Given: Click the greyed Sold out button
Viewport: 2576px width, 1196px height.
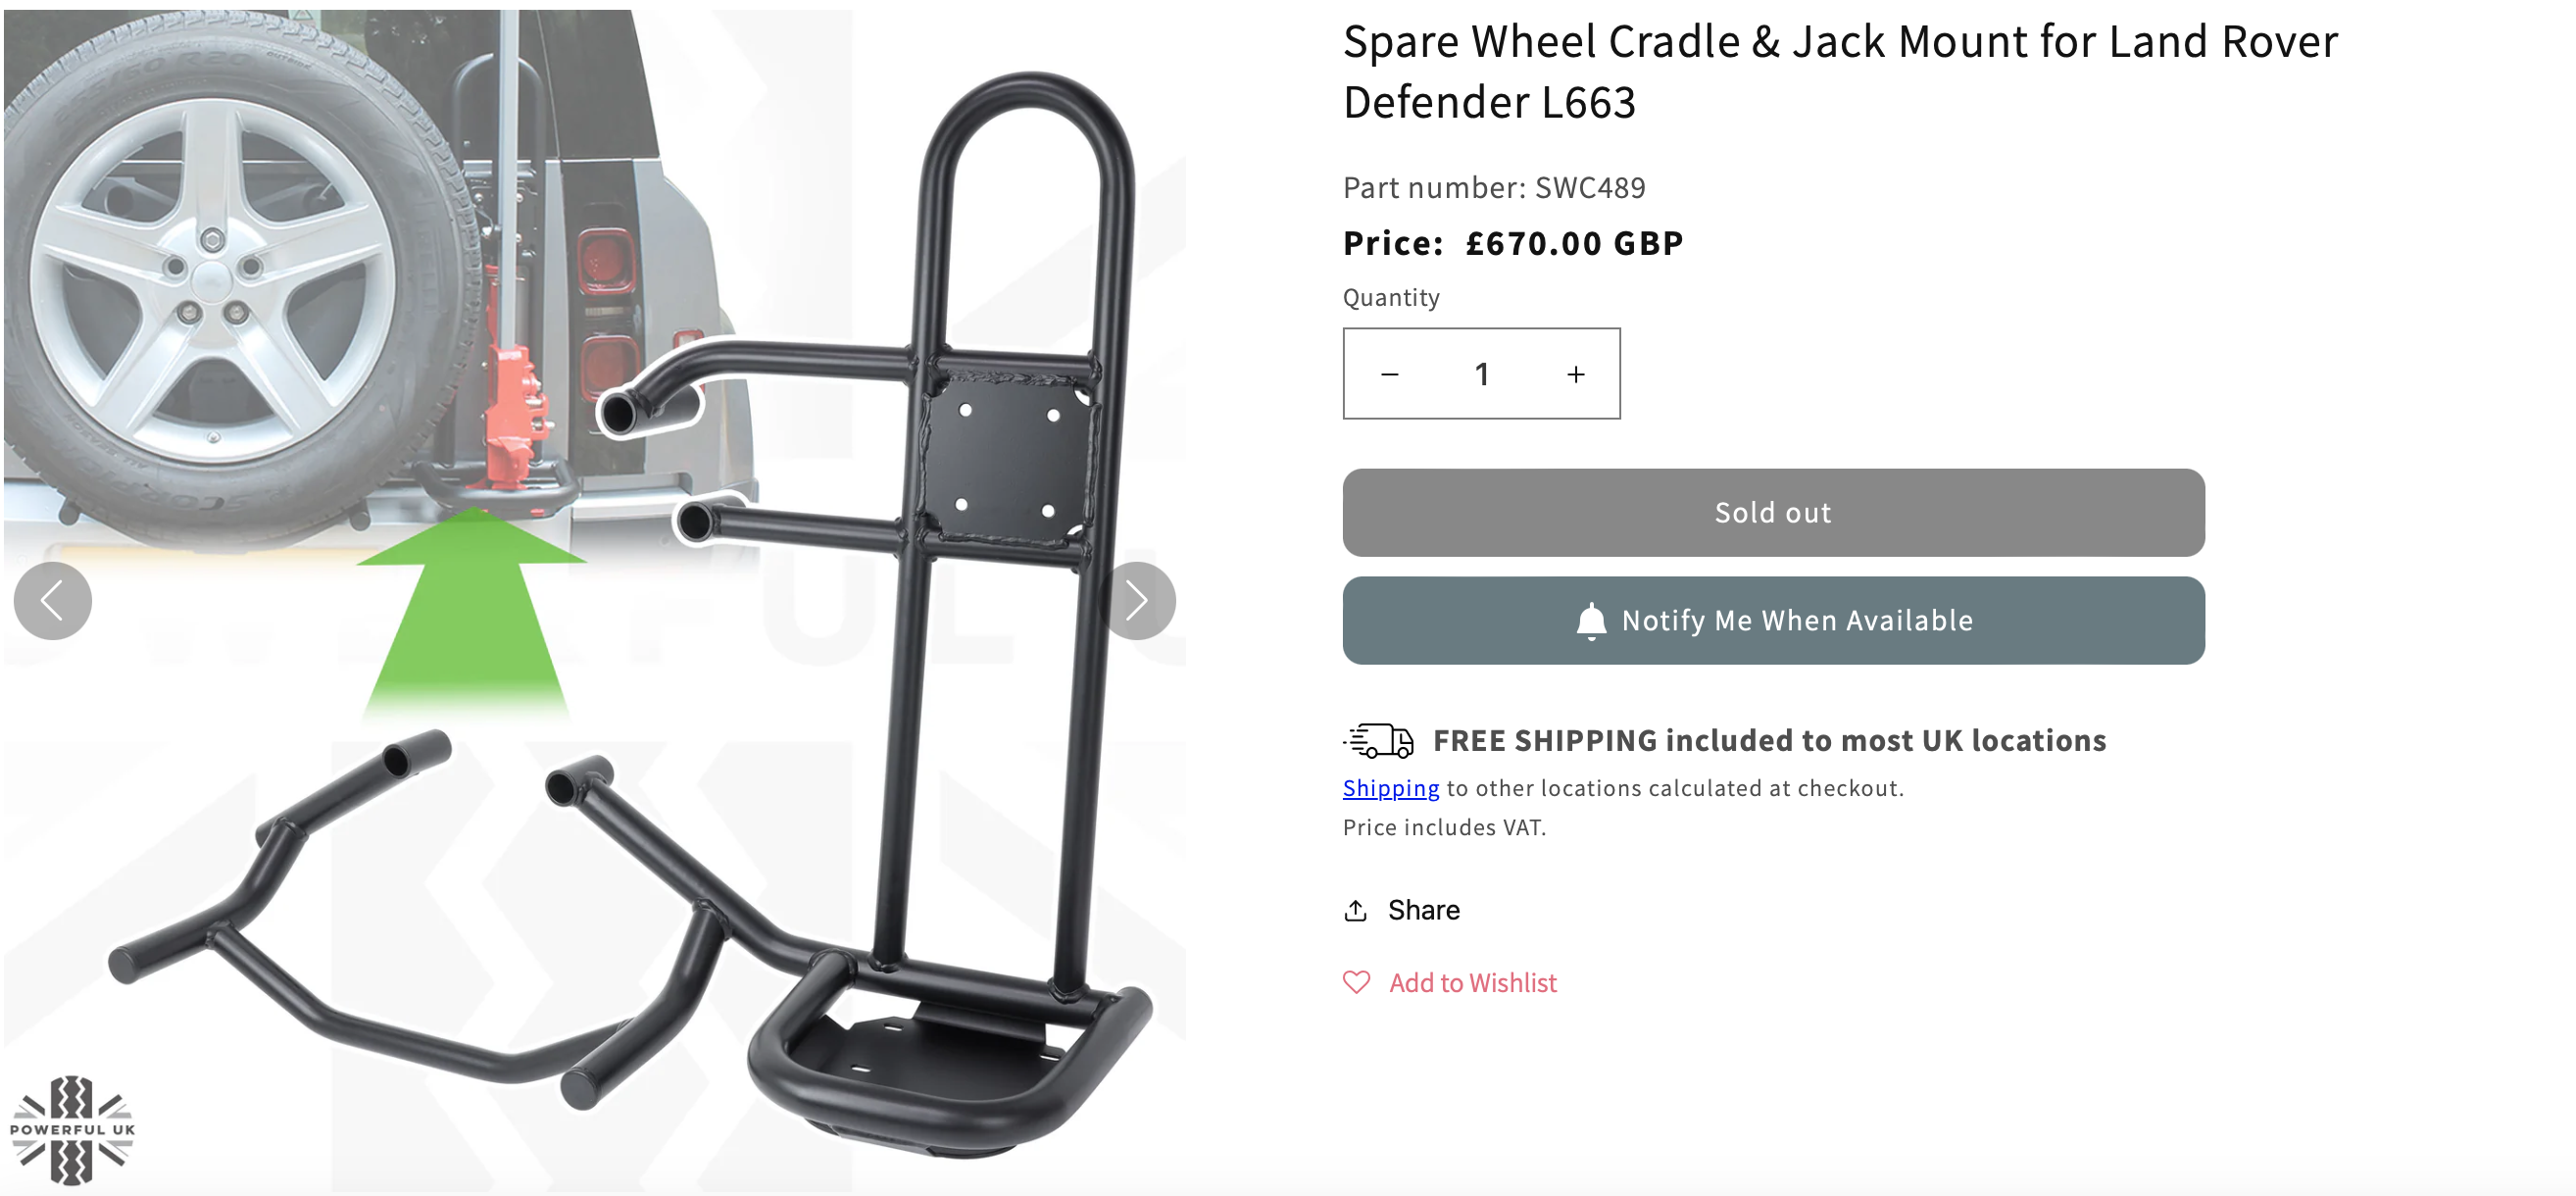Looking at the screenshot, I should pyautogui.click(x=1773, y=513).
